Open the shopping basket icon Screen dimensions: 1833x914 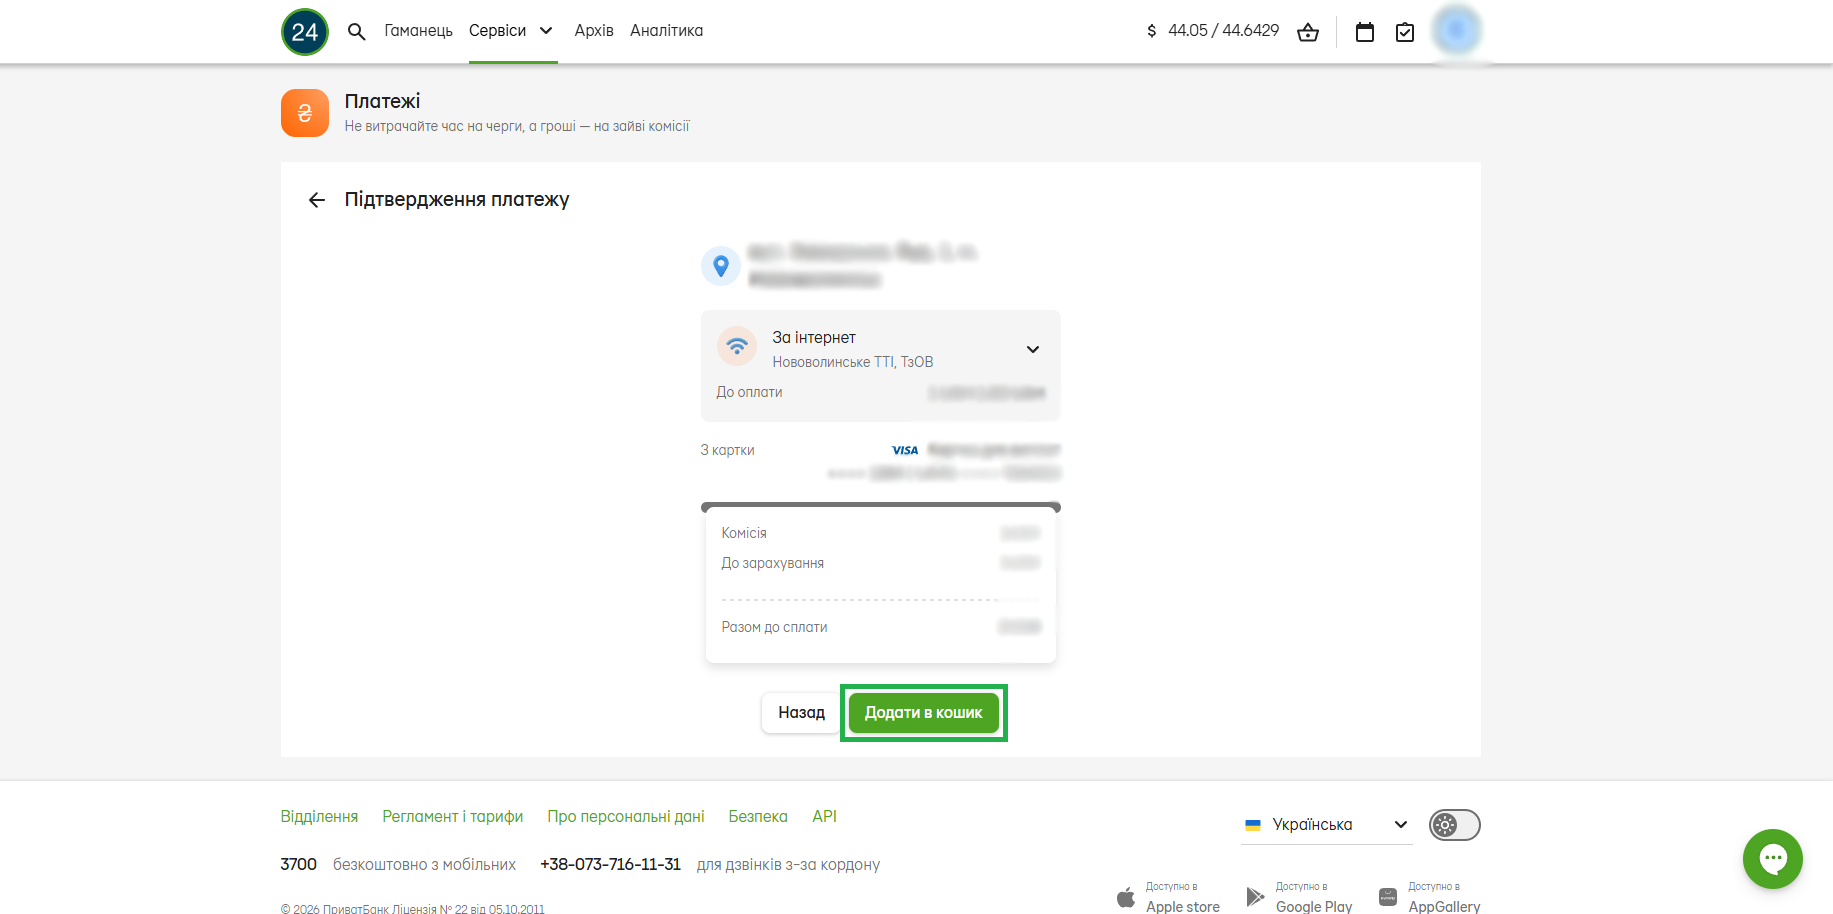click(1308, 32)
